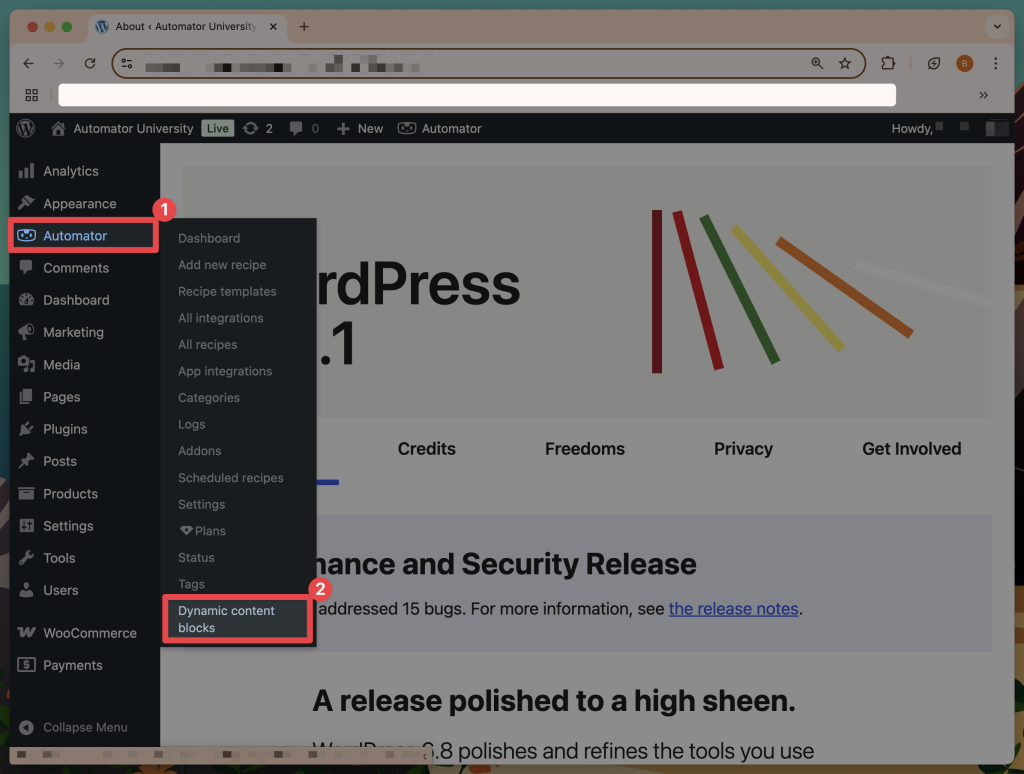Click the updates icon showing 2
1024x774 pixels.
click(253, 128)
